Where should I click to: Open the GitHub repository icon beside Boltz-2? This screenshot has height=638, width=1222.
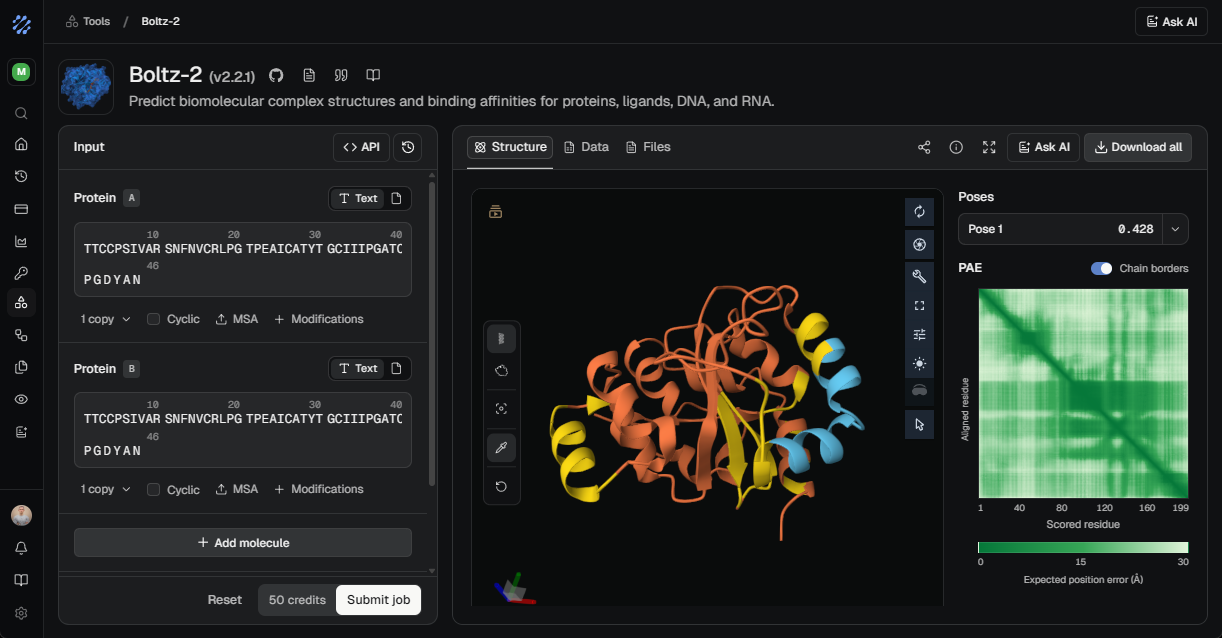point(277,75)
